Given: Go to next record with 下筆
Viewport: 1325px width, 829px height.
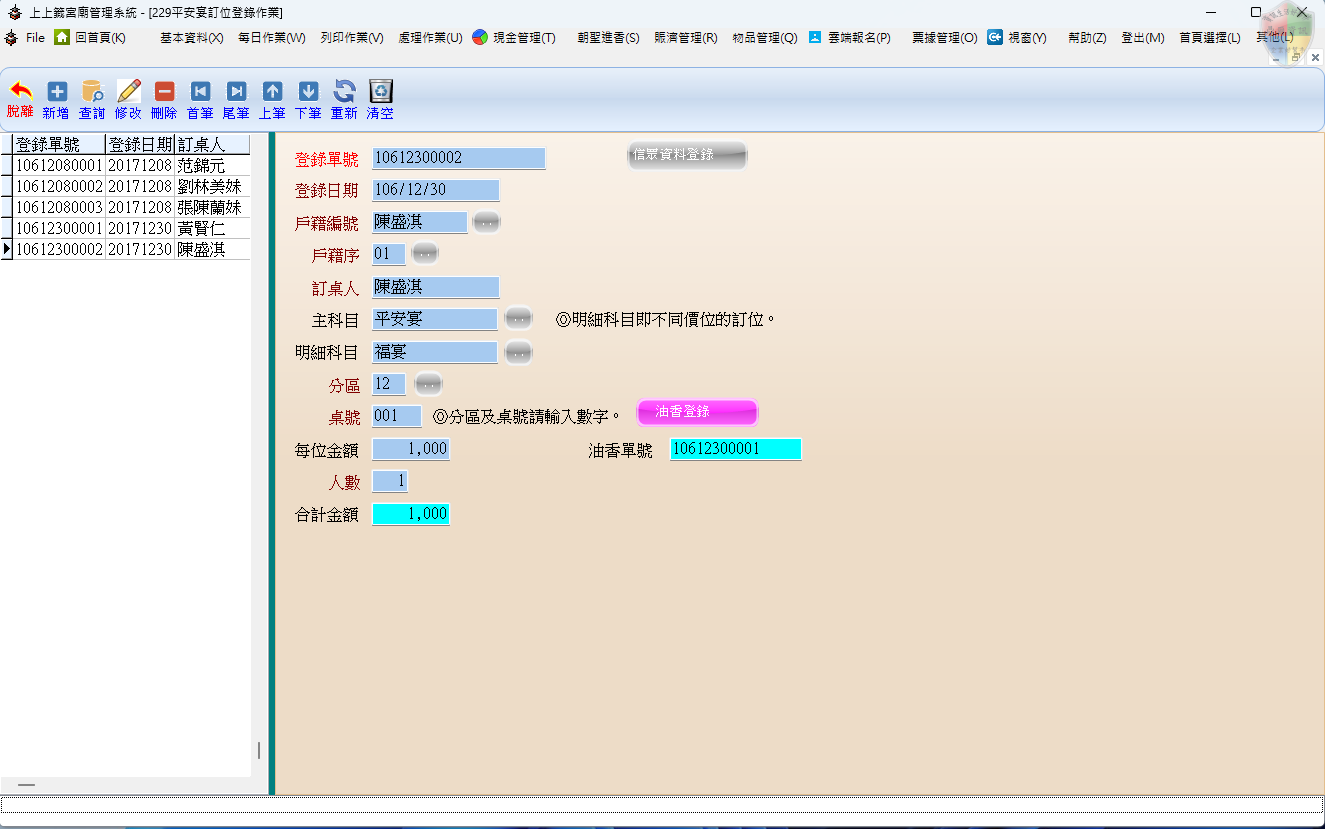Looking at the screenshot, I should point(308,92).
